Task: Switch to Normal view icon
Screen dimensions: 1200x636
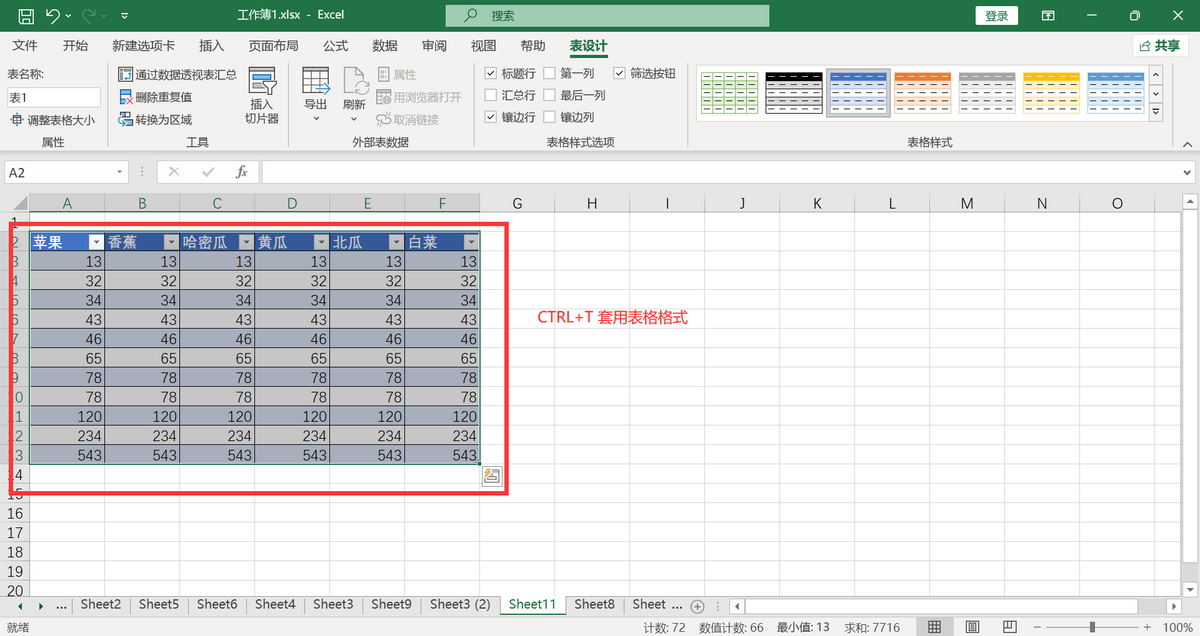Action: coord(934,627)
